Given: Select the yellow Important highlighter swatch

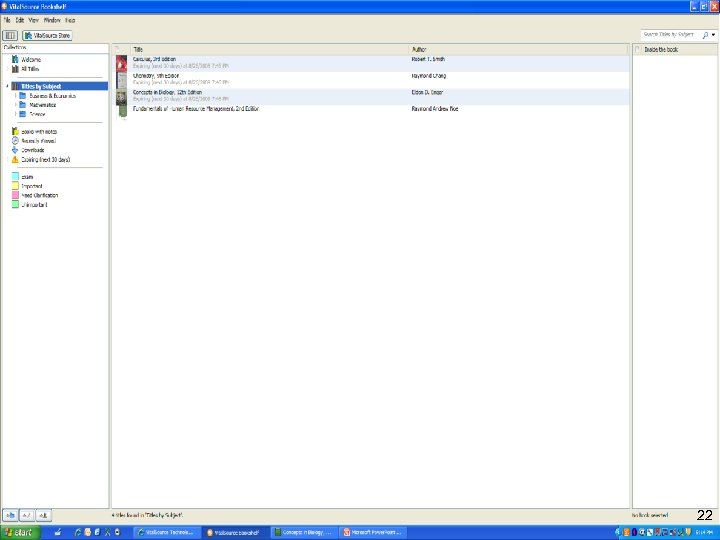Looking at the screenshot, I should coord(15,186).
